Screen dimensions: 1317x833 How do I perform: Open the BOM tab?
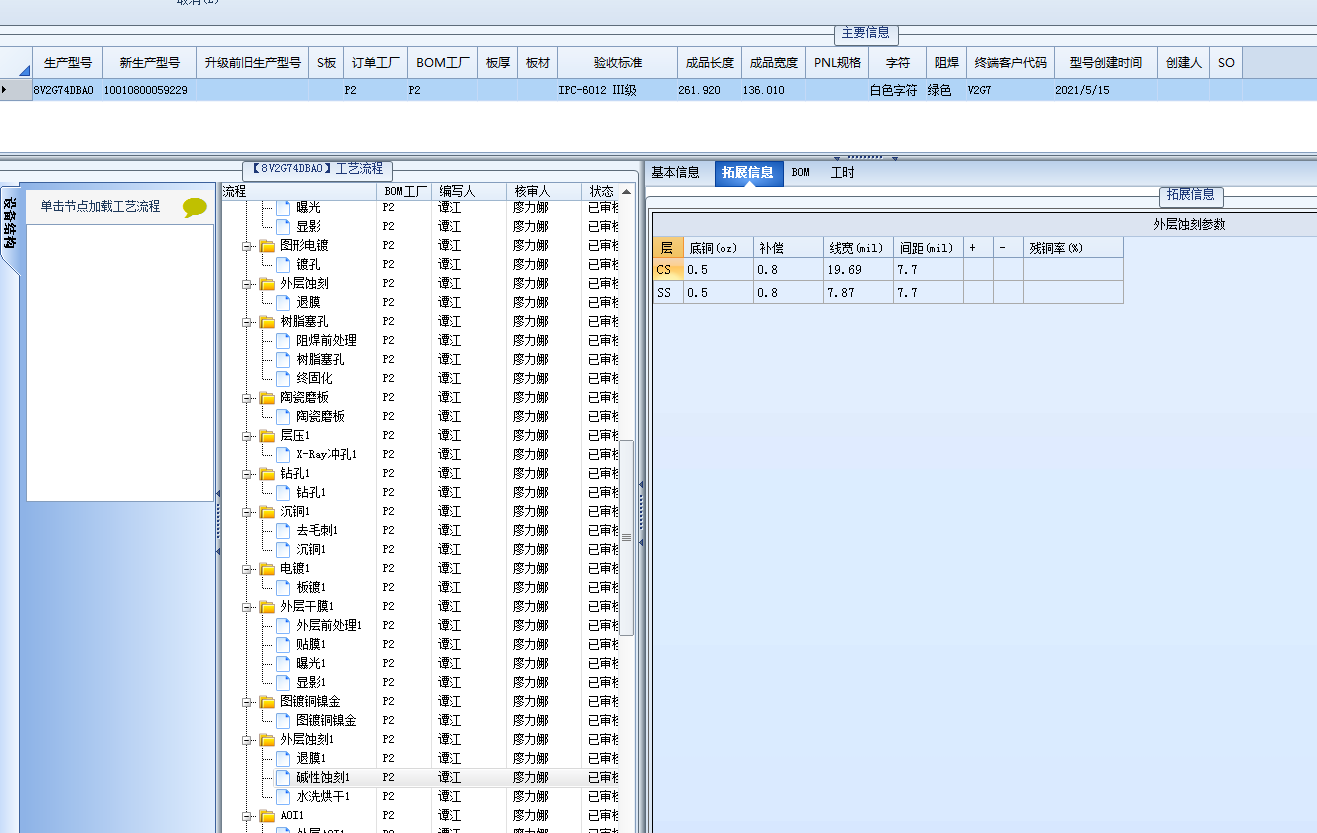click(x=800, y=172)
